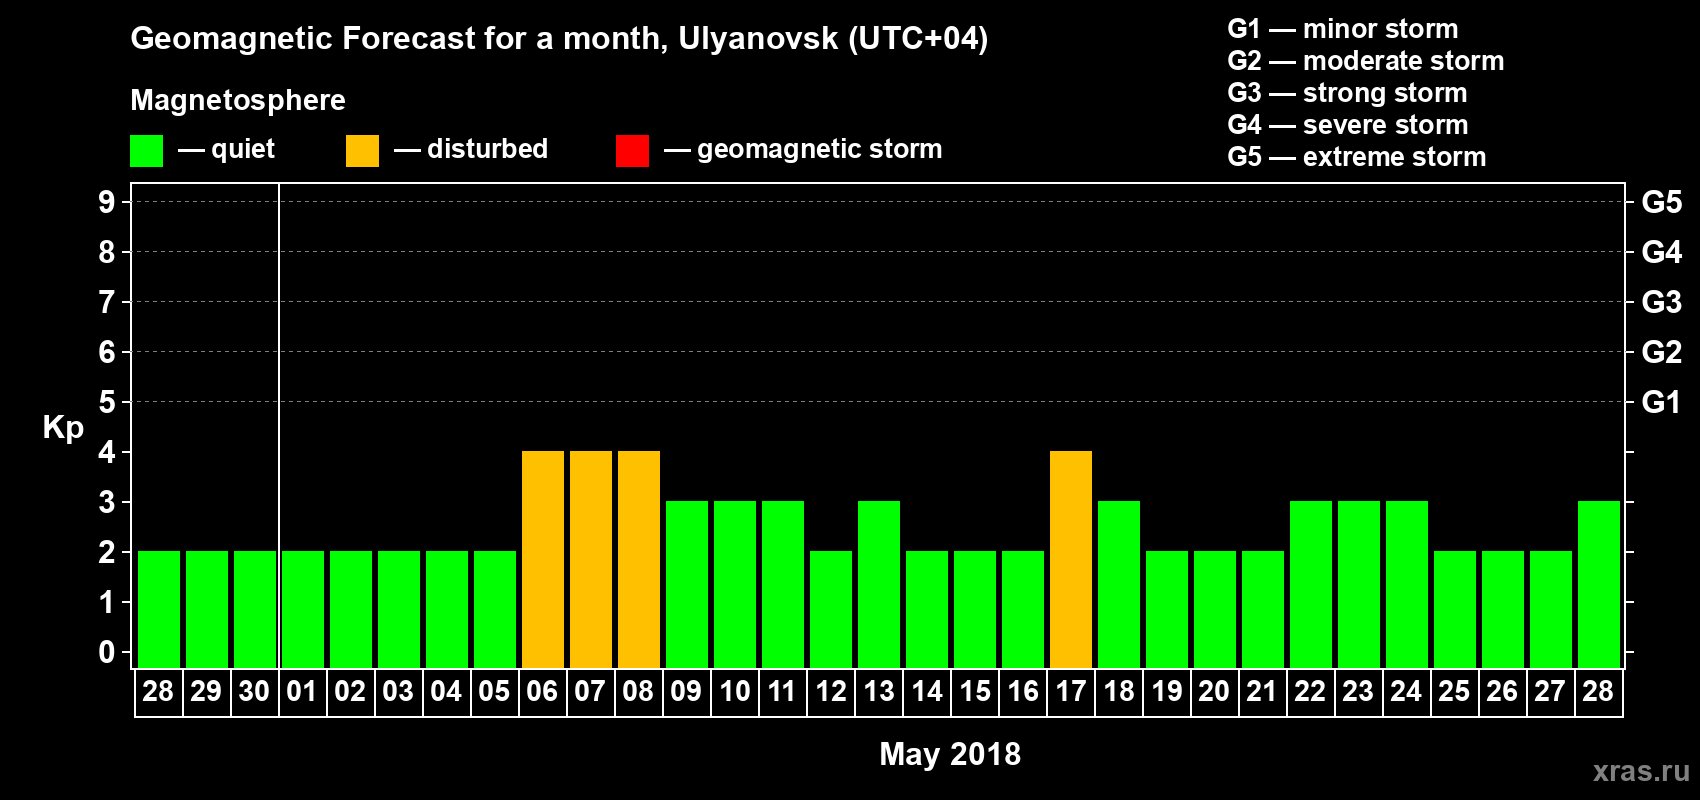Click the 'G3 — strong storm' legend line

[1347, 93]
